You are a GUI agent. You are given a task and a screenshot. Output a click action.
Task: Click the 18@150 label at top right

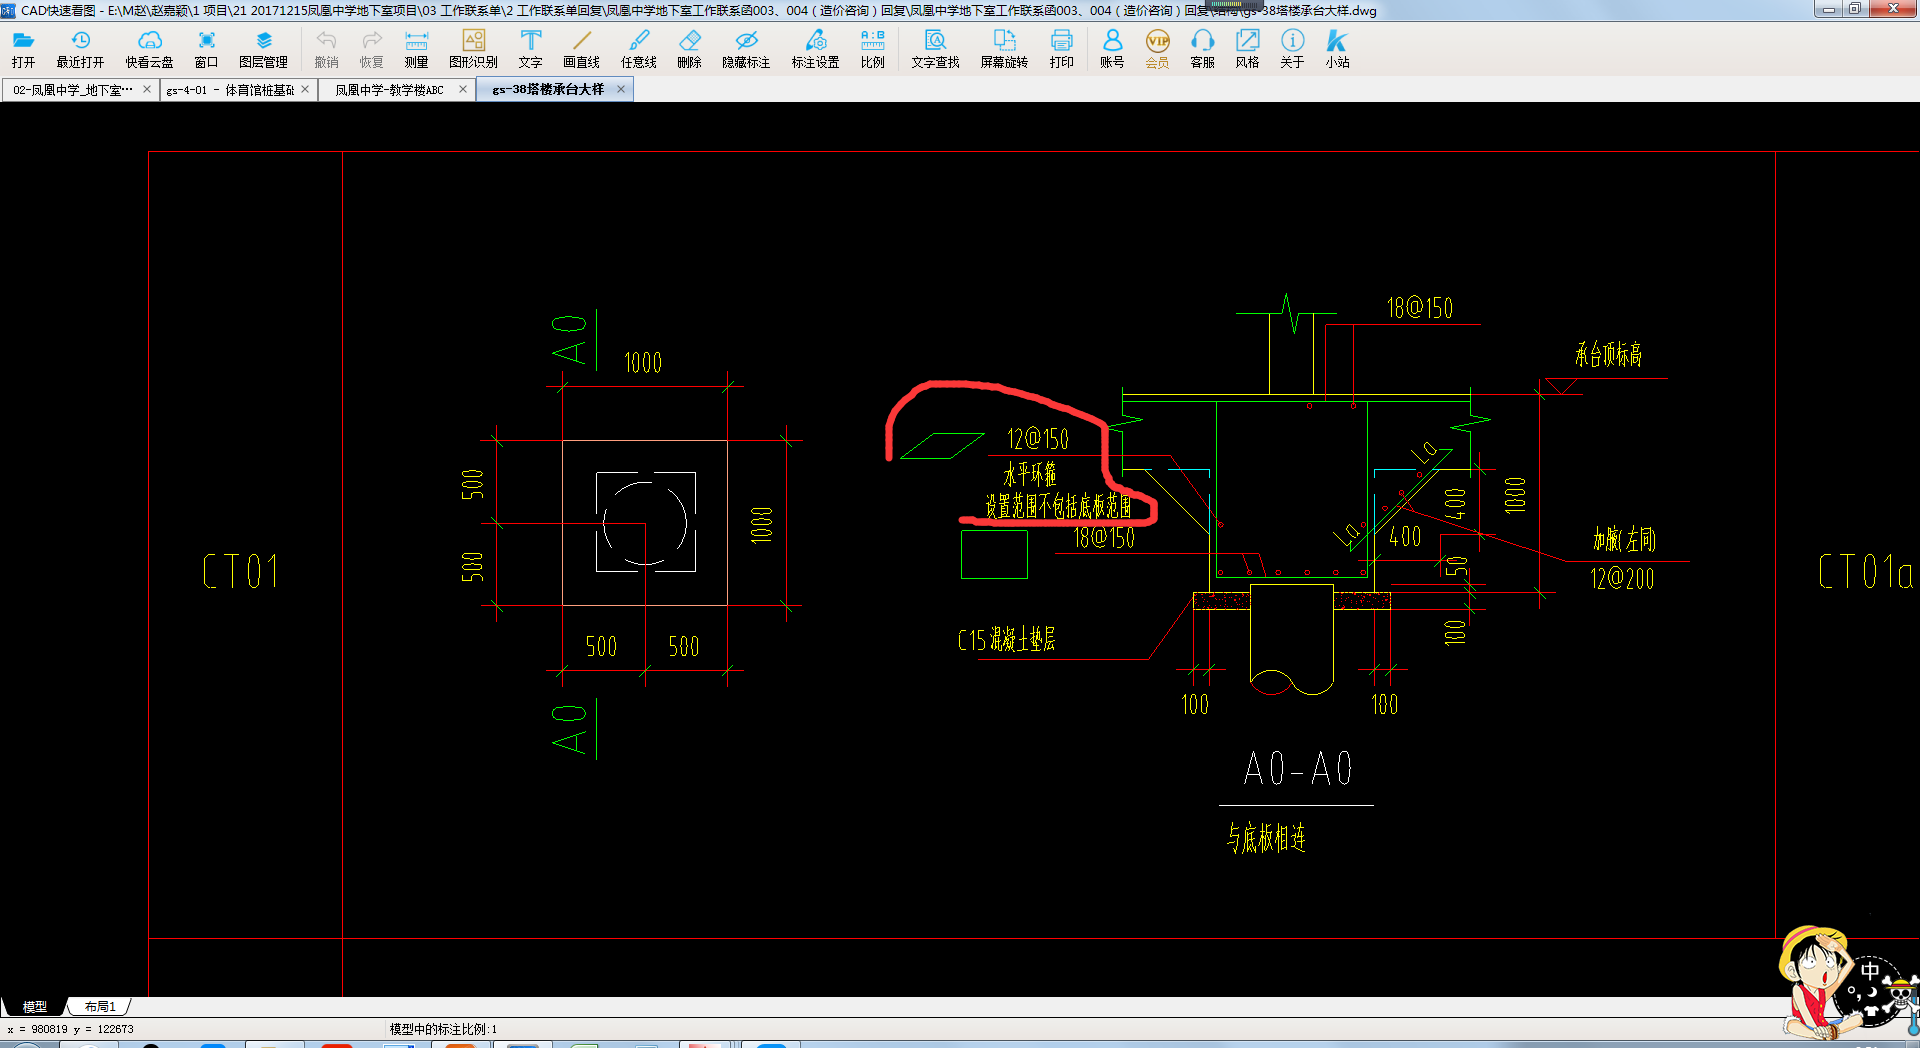tap(1420, 308)
